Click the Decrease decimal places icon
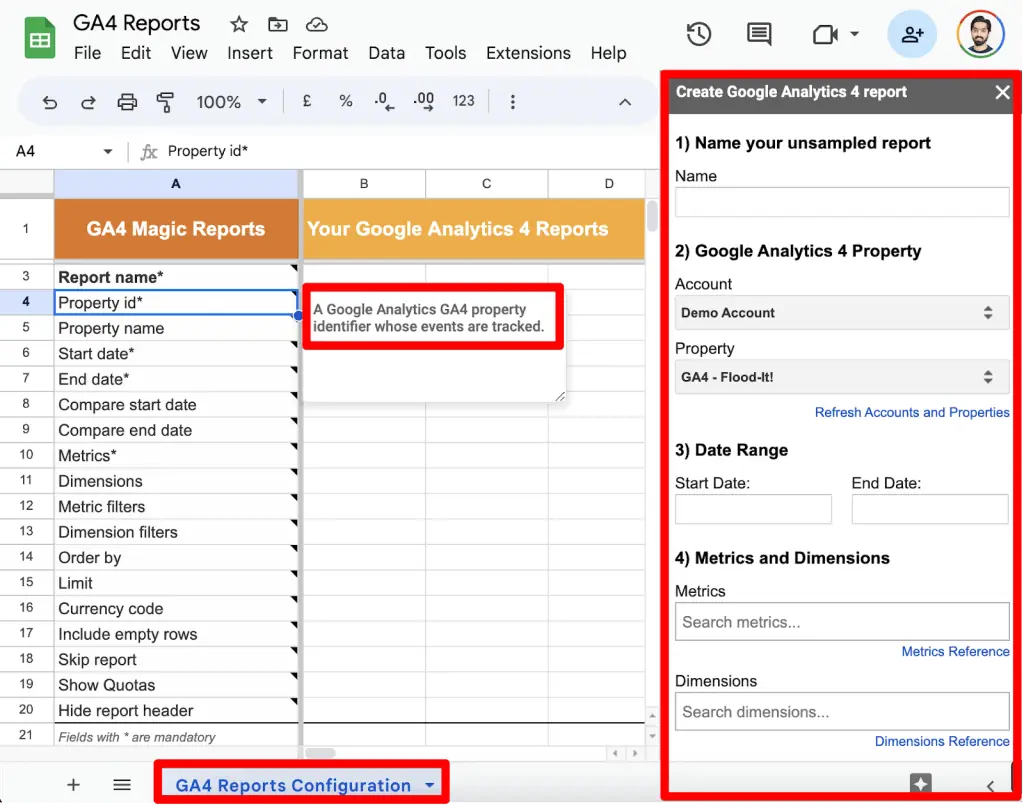 click(383, 101)
